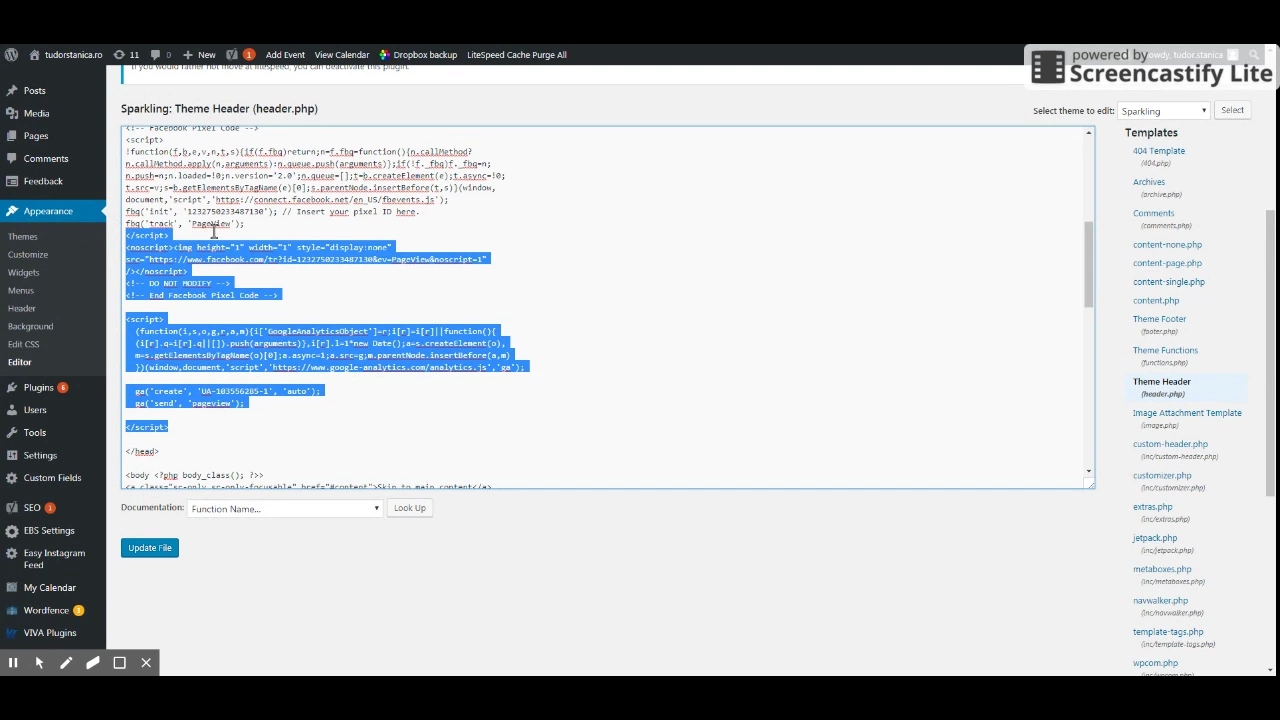Viewport: 1280px width, 720px height.
Task: Click the Update File button
Action: (150, 548)
